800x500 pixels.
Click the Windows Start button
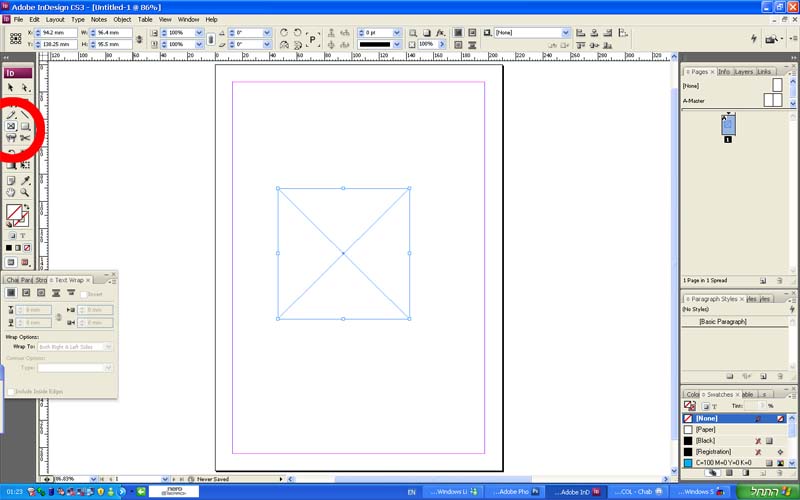point(770,492)
